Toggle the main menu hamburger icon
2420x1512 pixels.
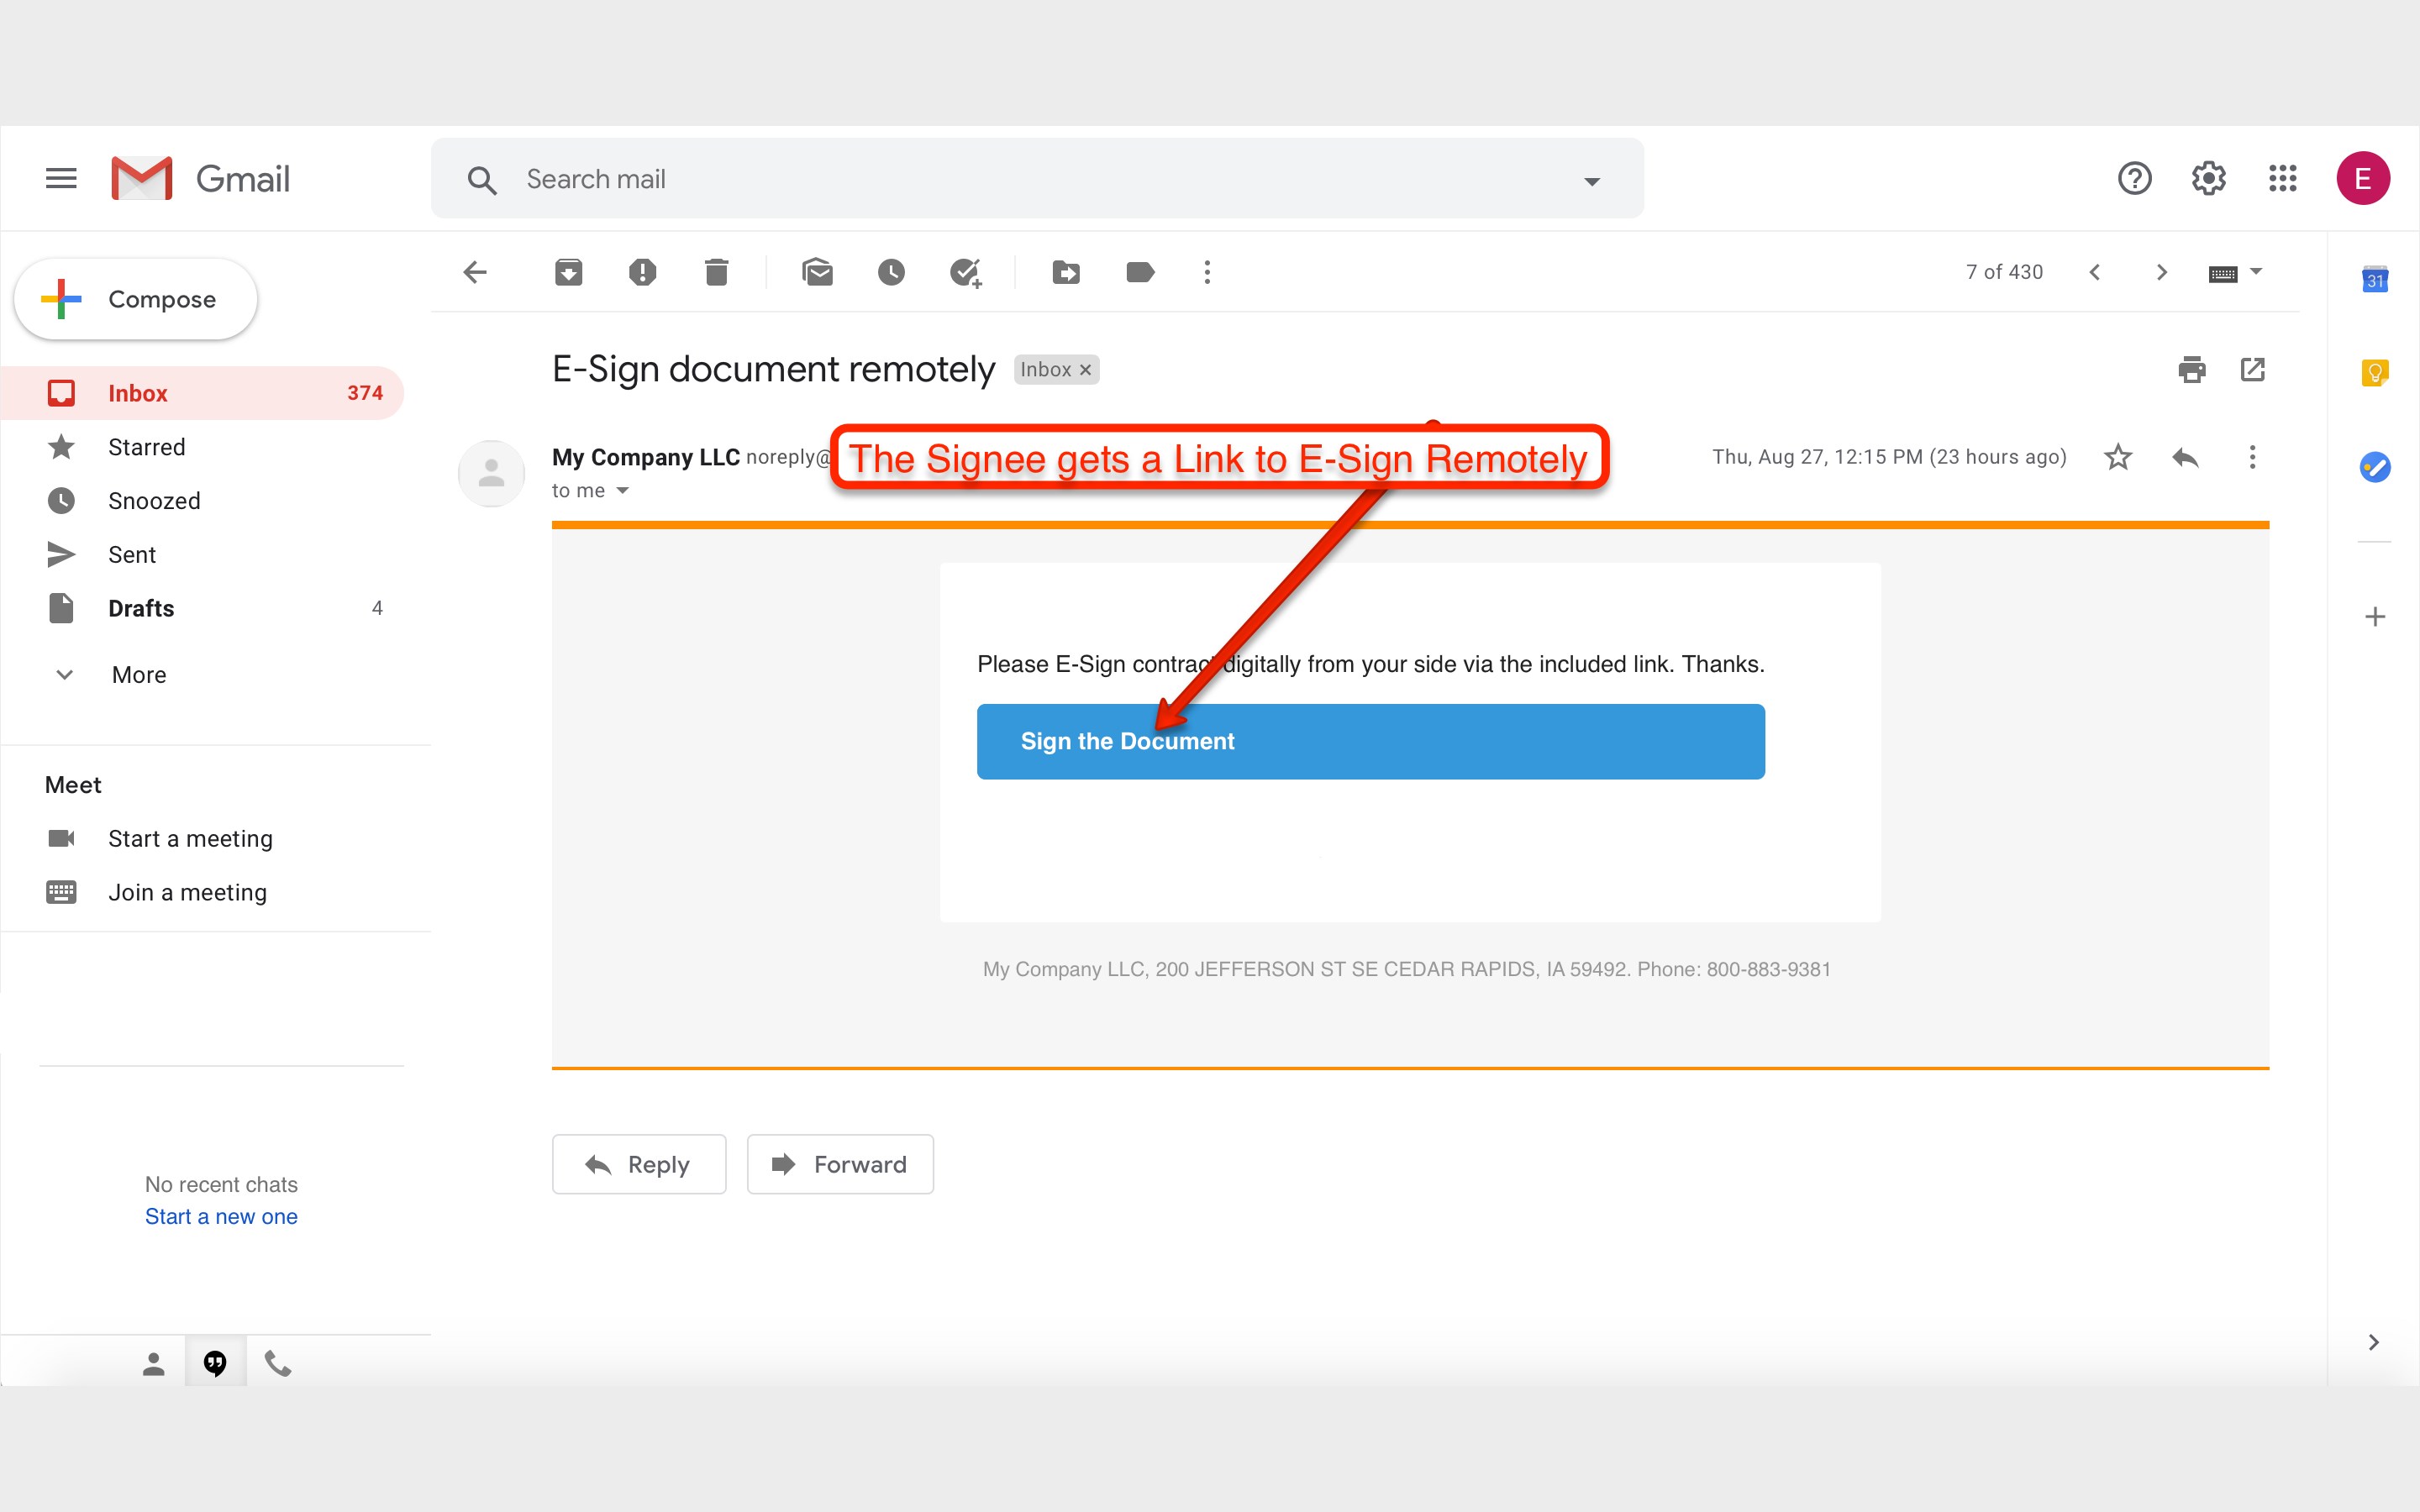pos(61,179)
